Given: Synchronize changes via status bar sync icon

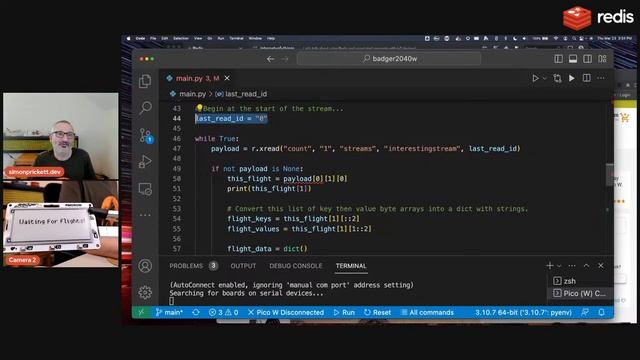Looking at the screenshot, I should click(x=196, y=312).
